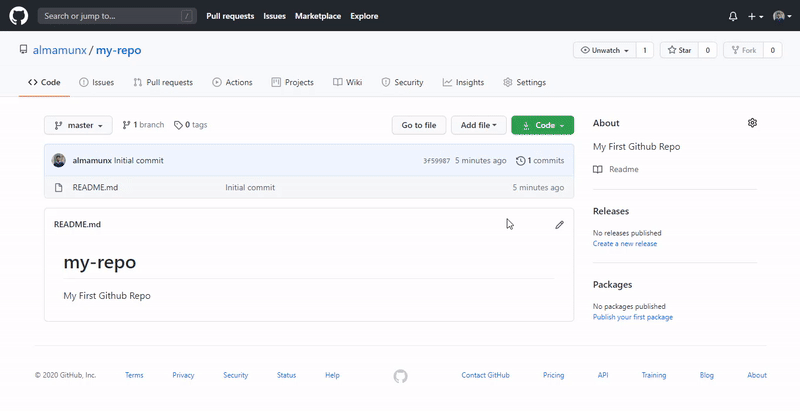The height and width of the screenshot is (411, 800).
Task: Click the GitHub Octocat logo in header
Action: [x=19, y=16]
